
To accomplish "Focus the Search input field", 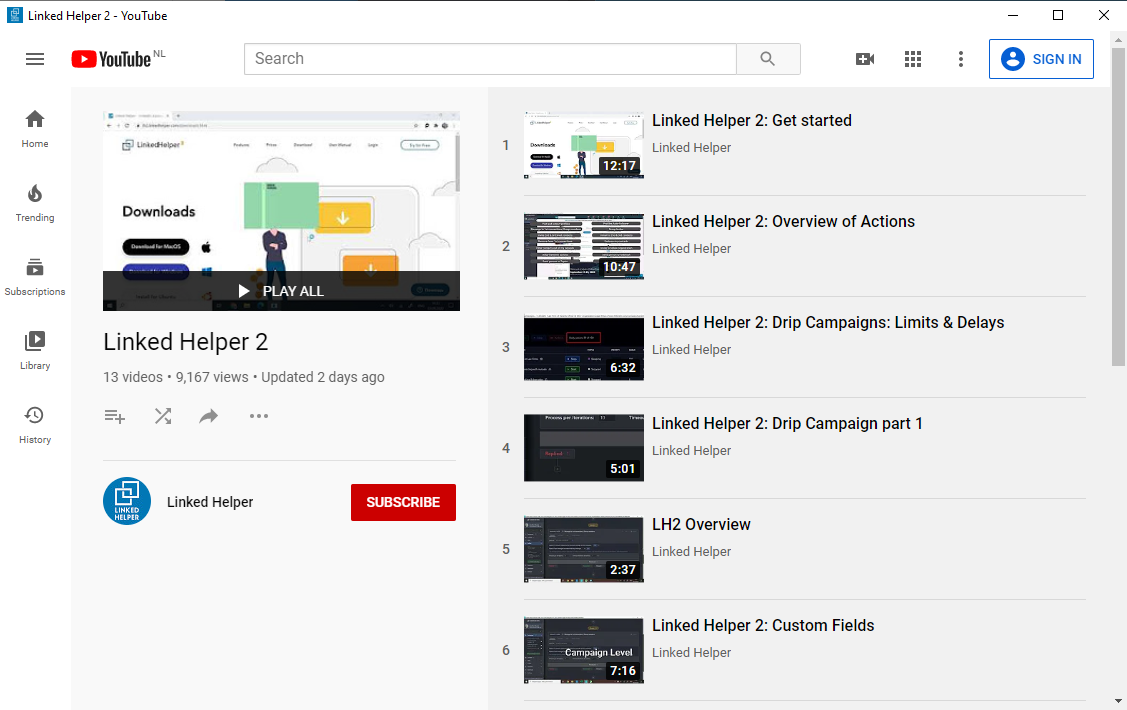I will point(490,59).
